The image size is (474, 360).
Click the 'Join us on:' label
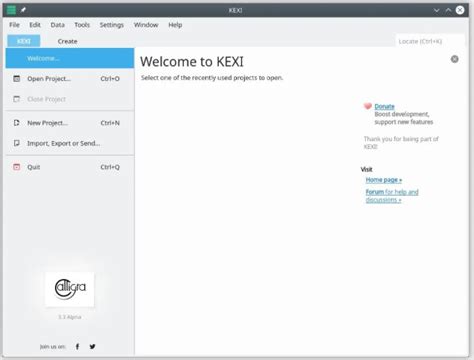[53, 347]
